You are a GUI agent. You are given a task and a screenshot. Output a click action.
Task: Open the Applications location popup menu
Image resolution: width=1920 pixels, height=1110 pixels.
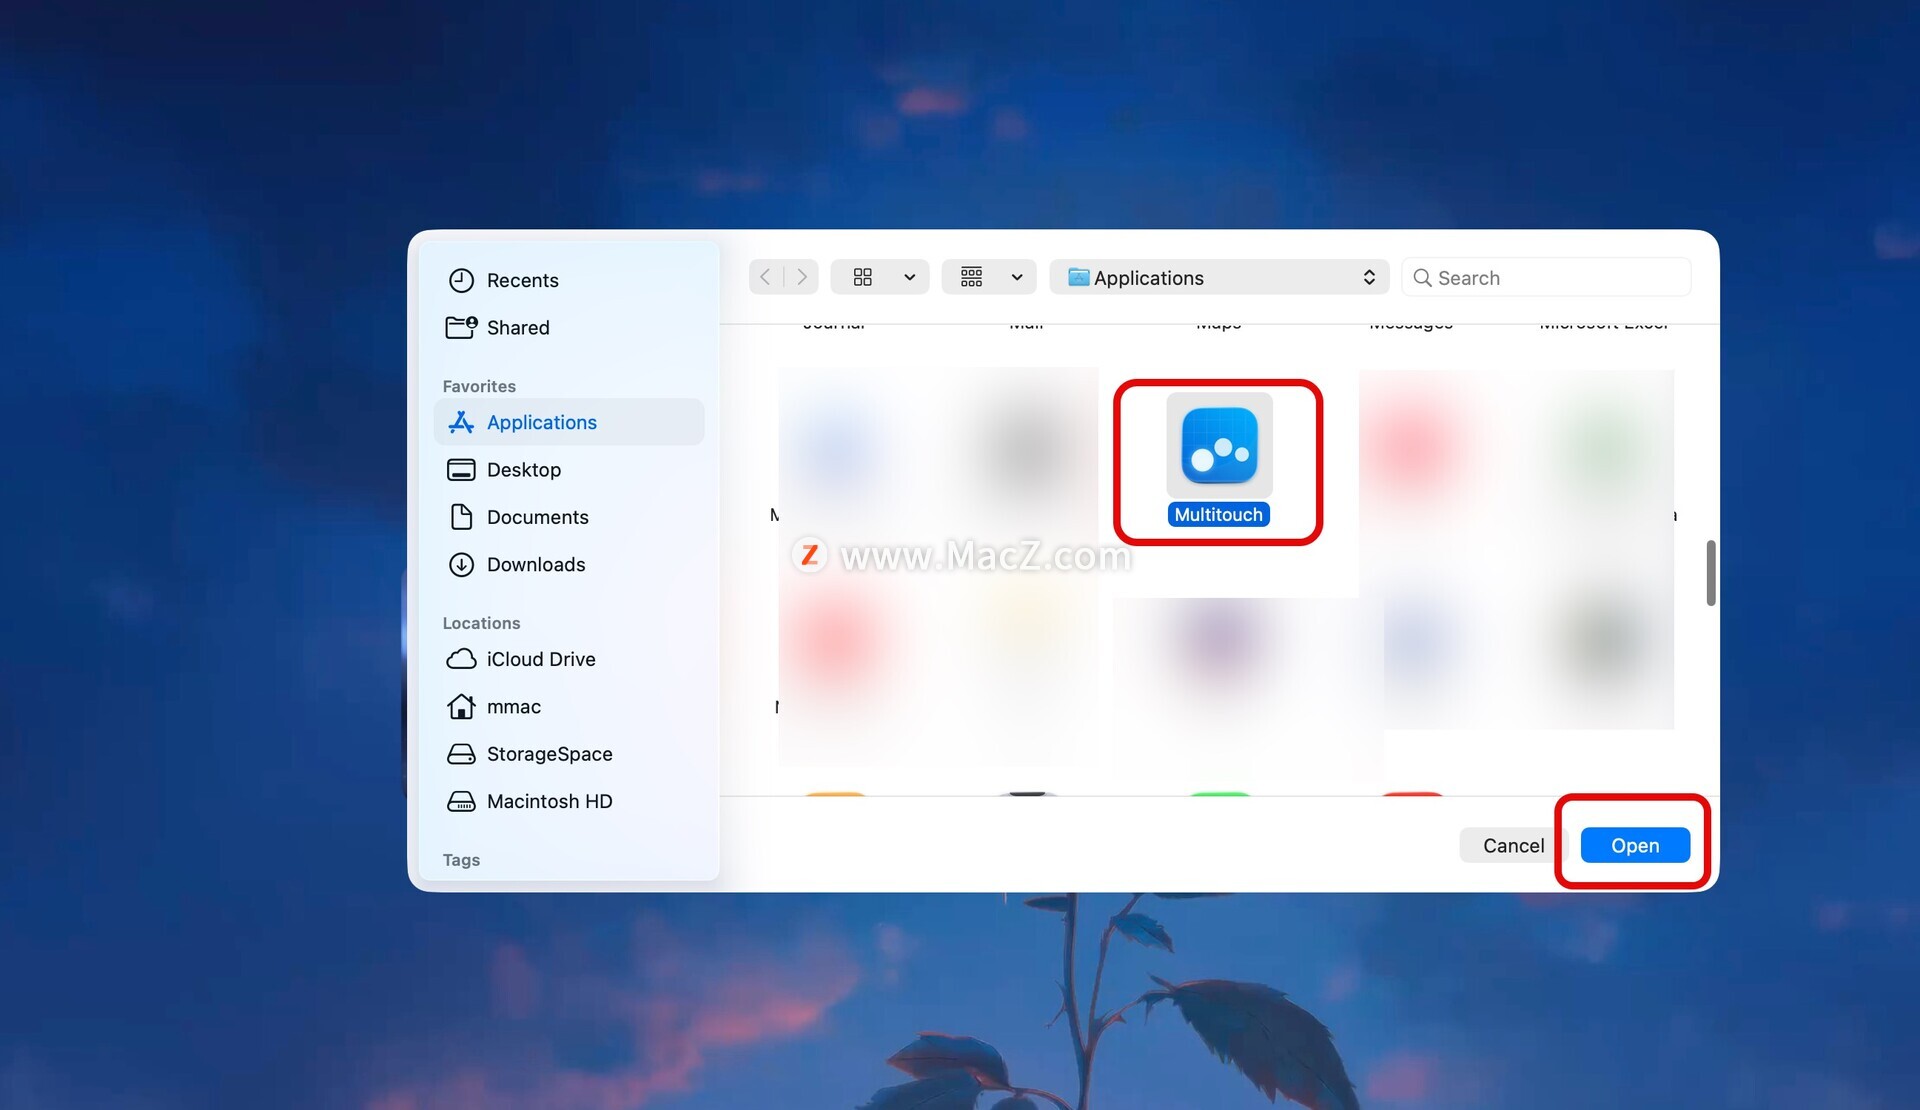[1220, 278]
